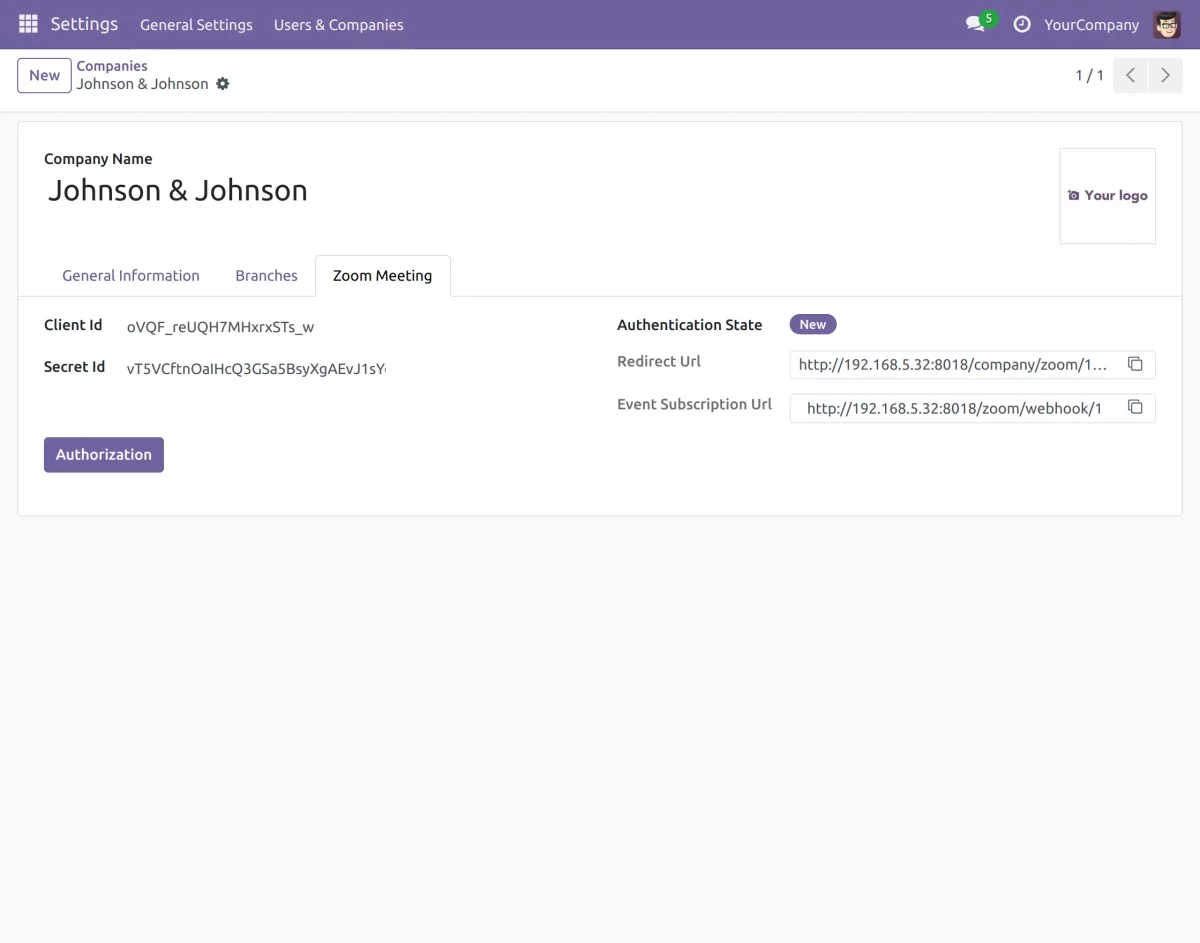Image resolution: width=1200 pixels, height=943 pixels.
Task: Go to the next record arrow
Action: 1165,75
